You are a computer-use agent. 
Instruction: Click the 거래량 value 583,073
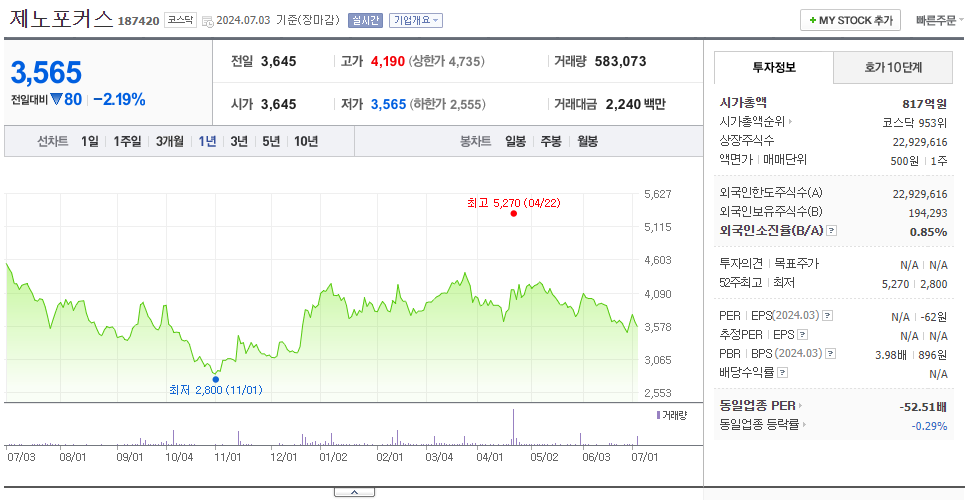[x=620, y=61]
